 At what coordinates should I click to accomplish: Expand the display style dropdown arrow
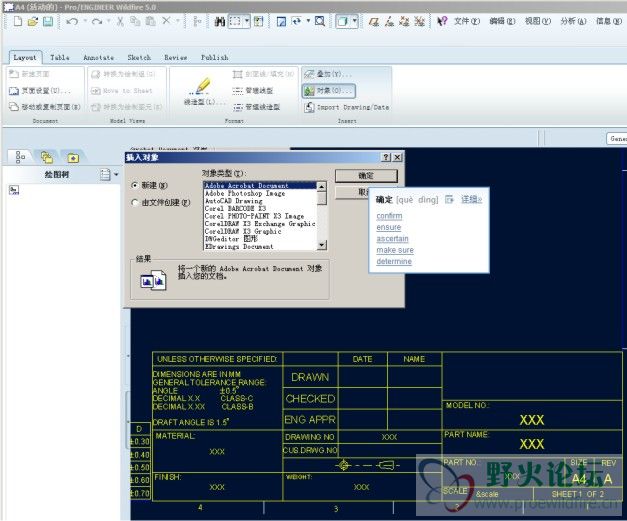(x=355, y=20)
